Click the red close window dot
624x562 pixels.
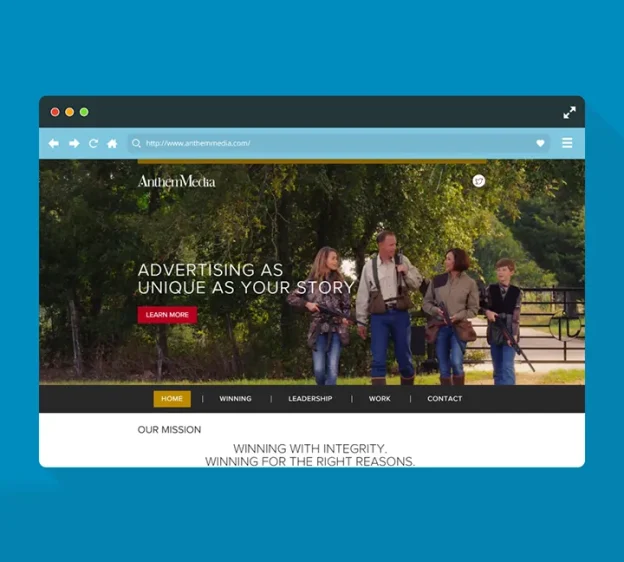point(55,112)
